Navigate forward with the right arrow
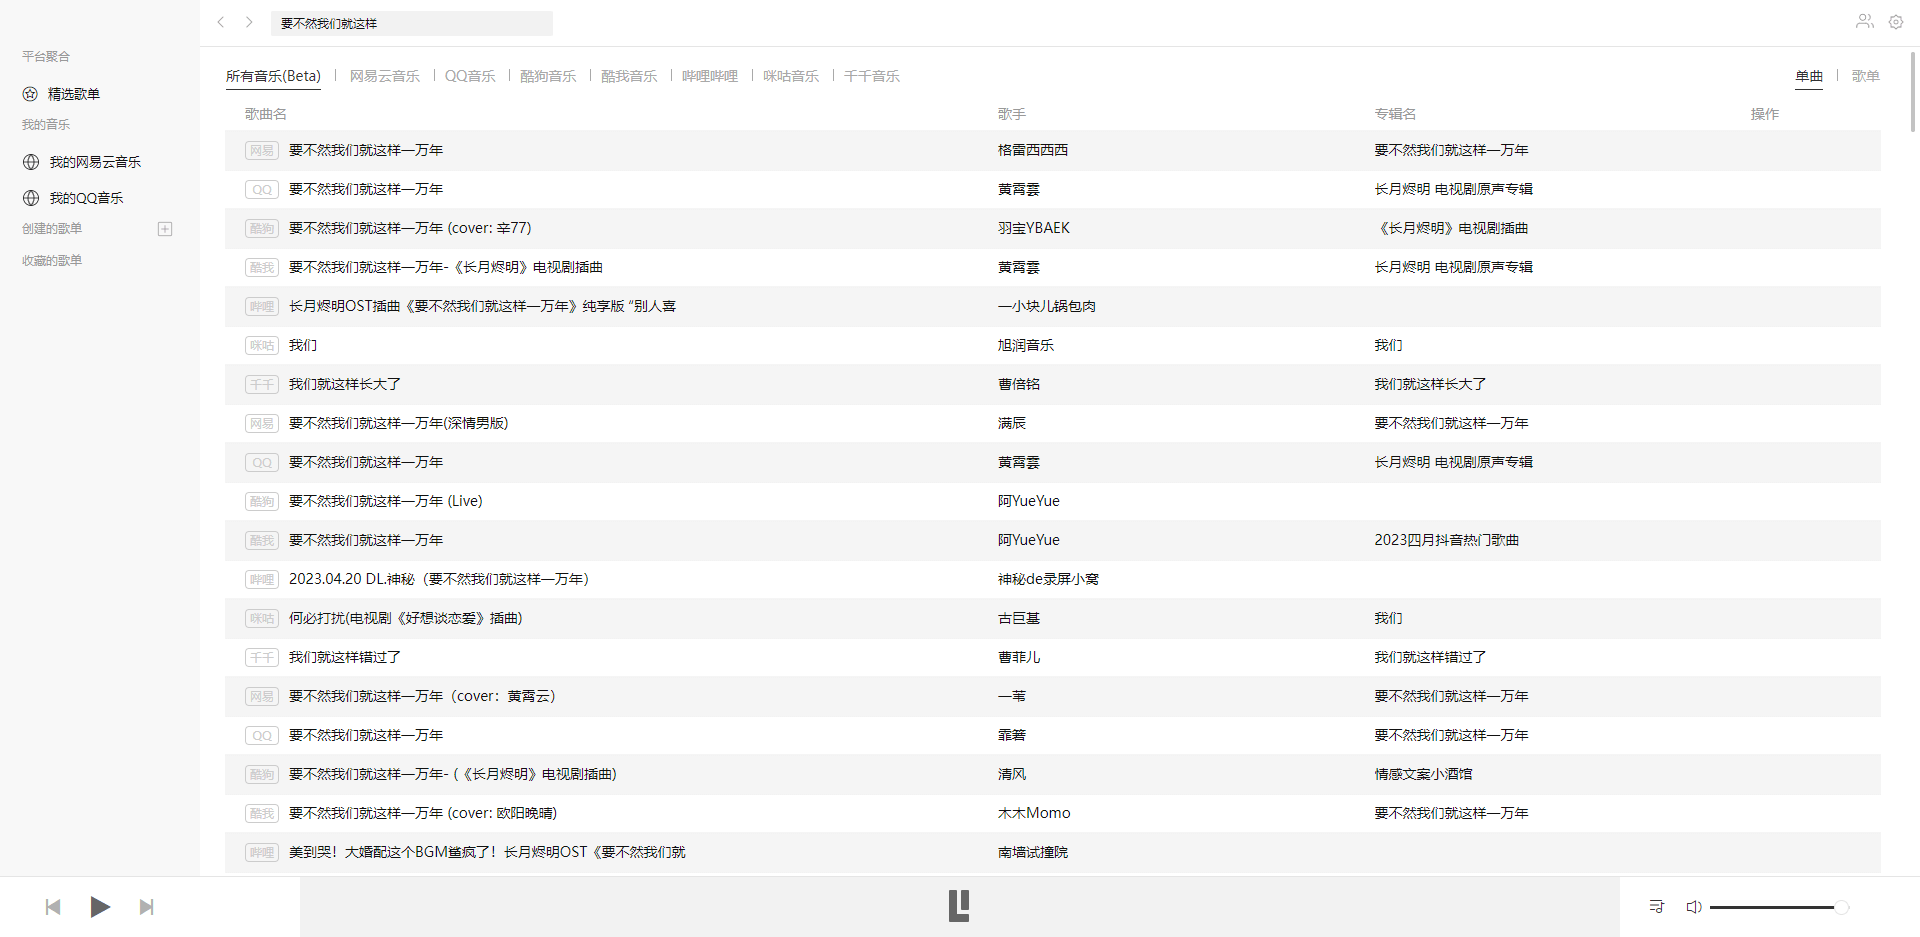Viewport: 1920px width, 937px height. tap(248, 22)
